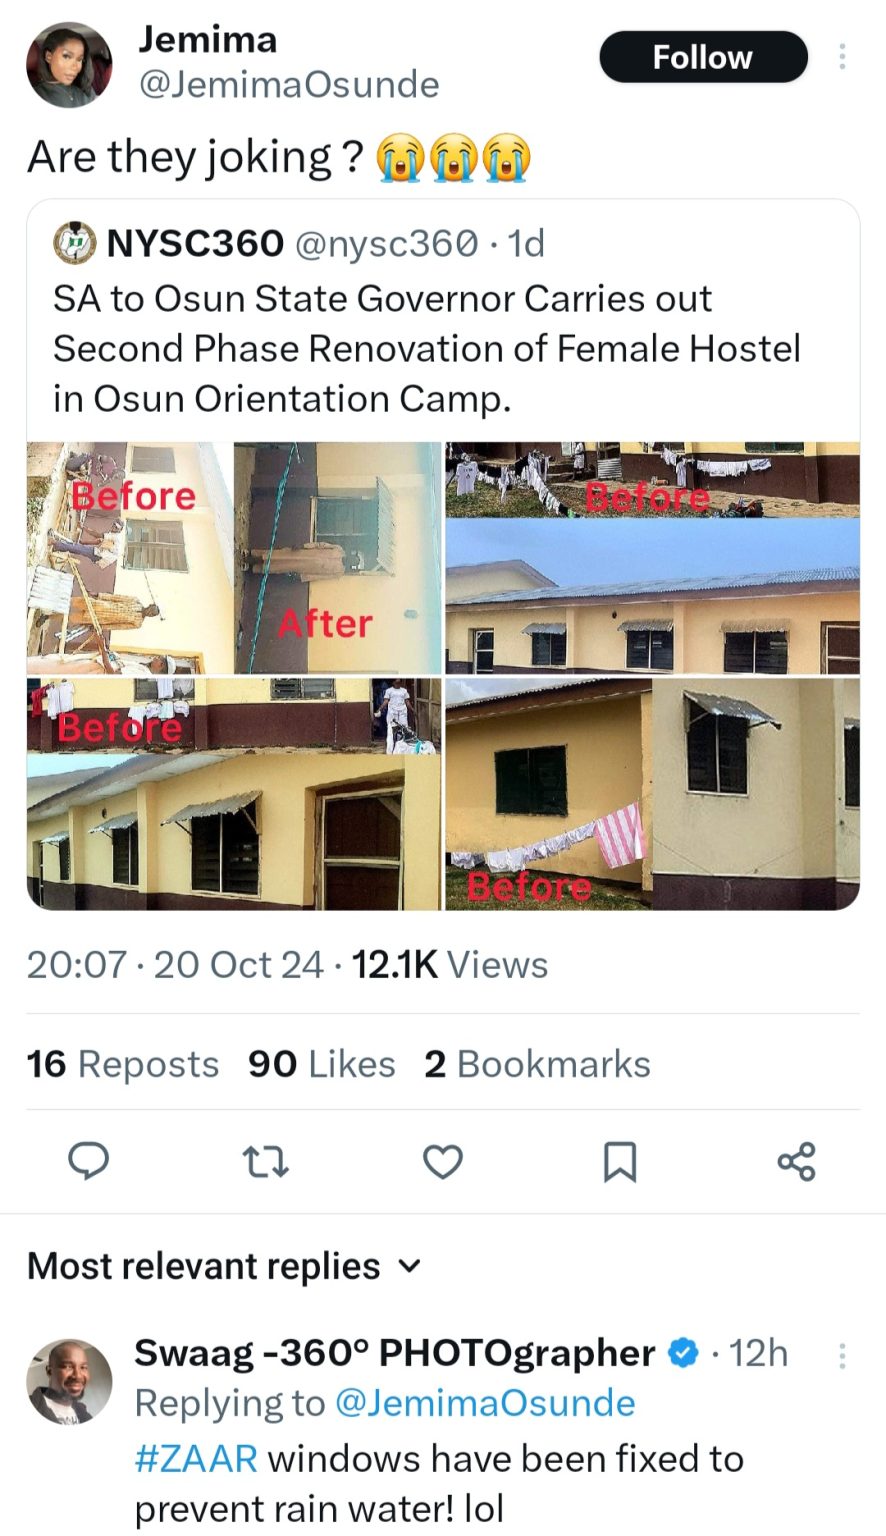
Task: Like the post with heart icon
Action: 443,1162
